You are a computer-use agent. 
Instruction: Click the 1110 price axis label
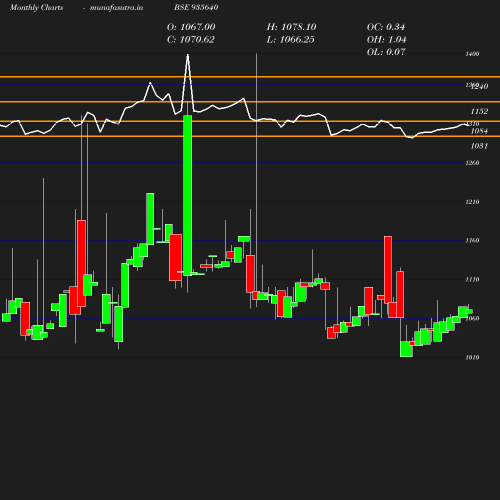[472, 279]
